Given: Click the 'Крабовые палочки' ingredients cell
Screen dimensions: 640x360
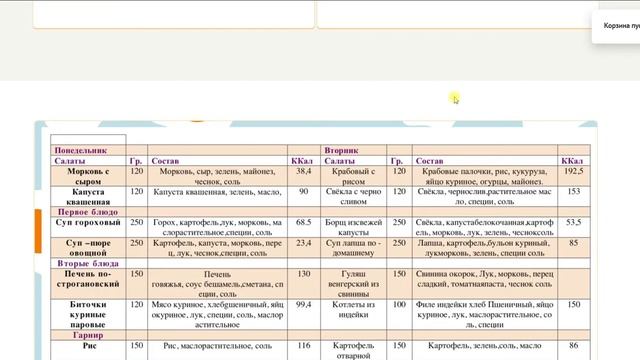Looking at the screenshot, I should (x=484, y=176).
